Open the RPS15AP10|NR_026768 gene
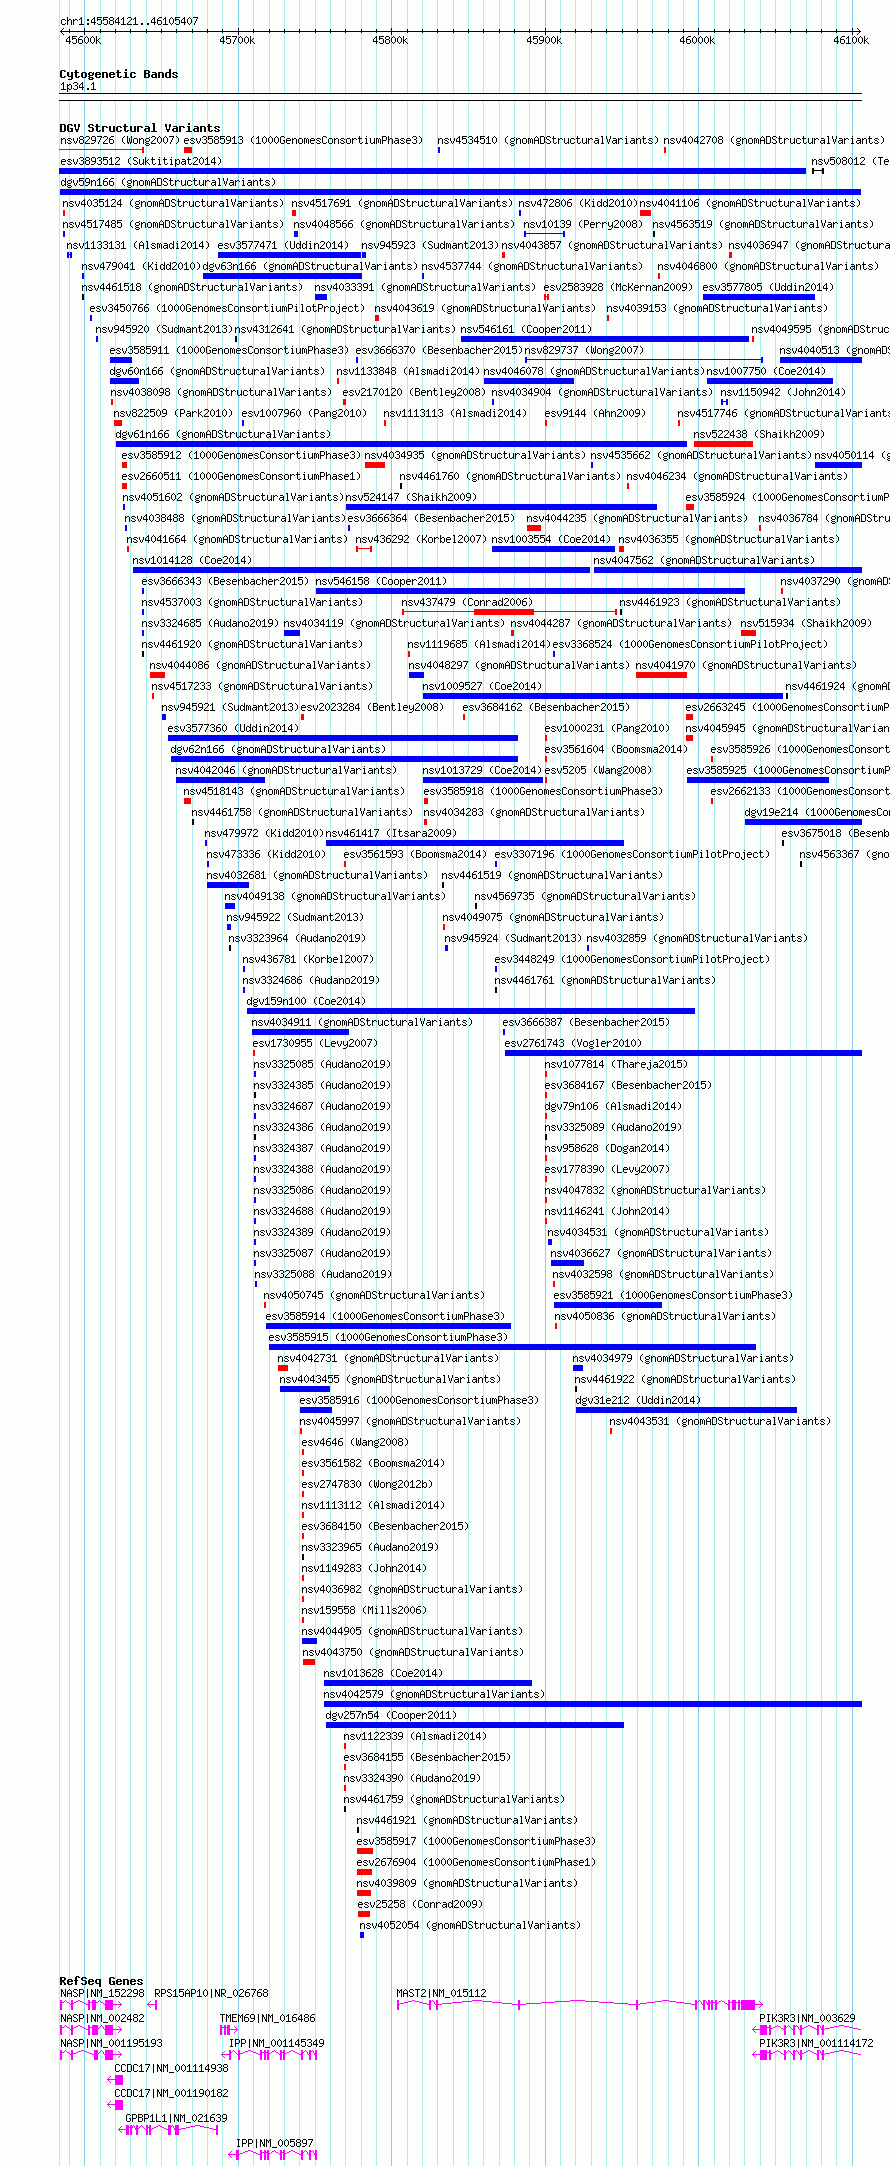Screen dimensions: 890x2166 coord(211,1993)
